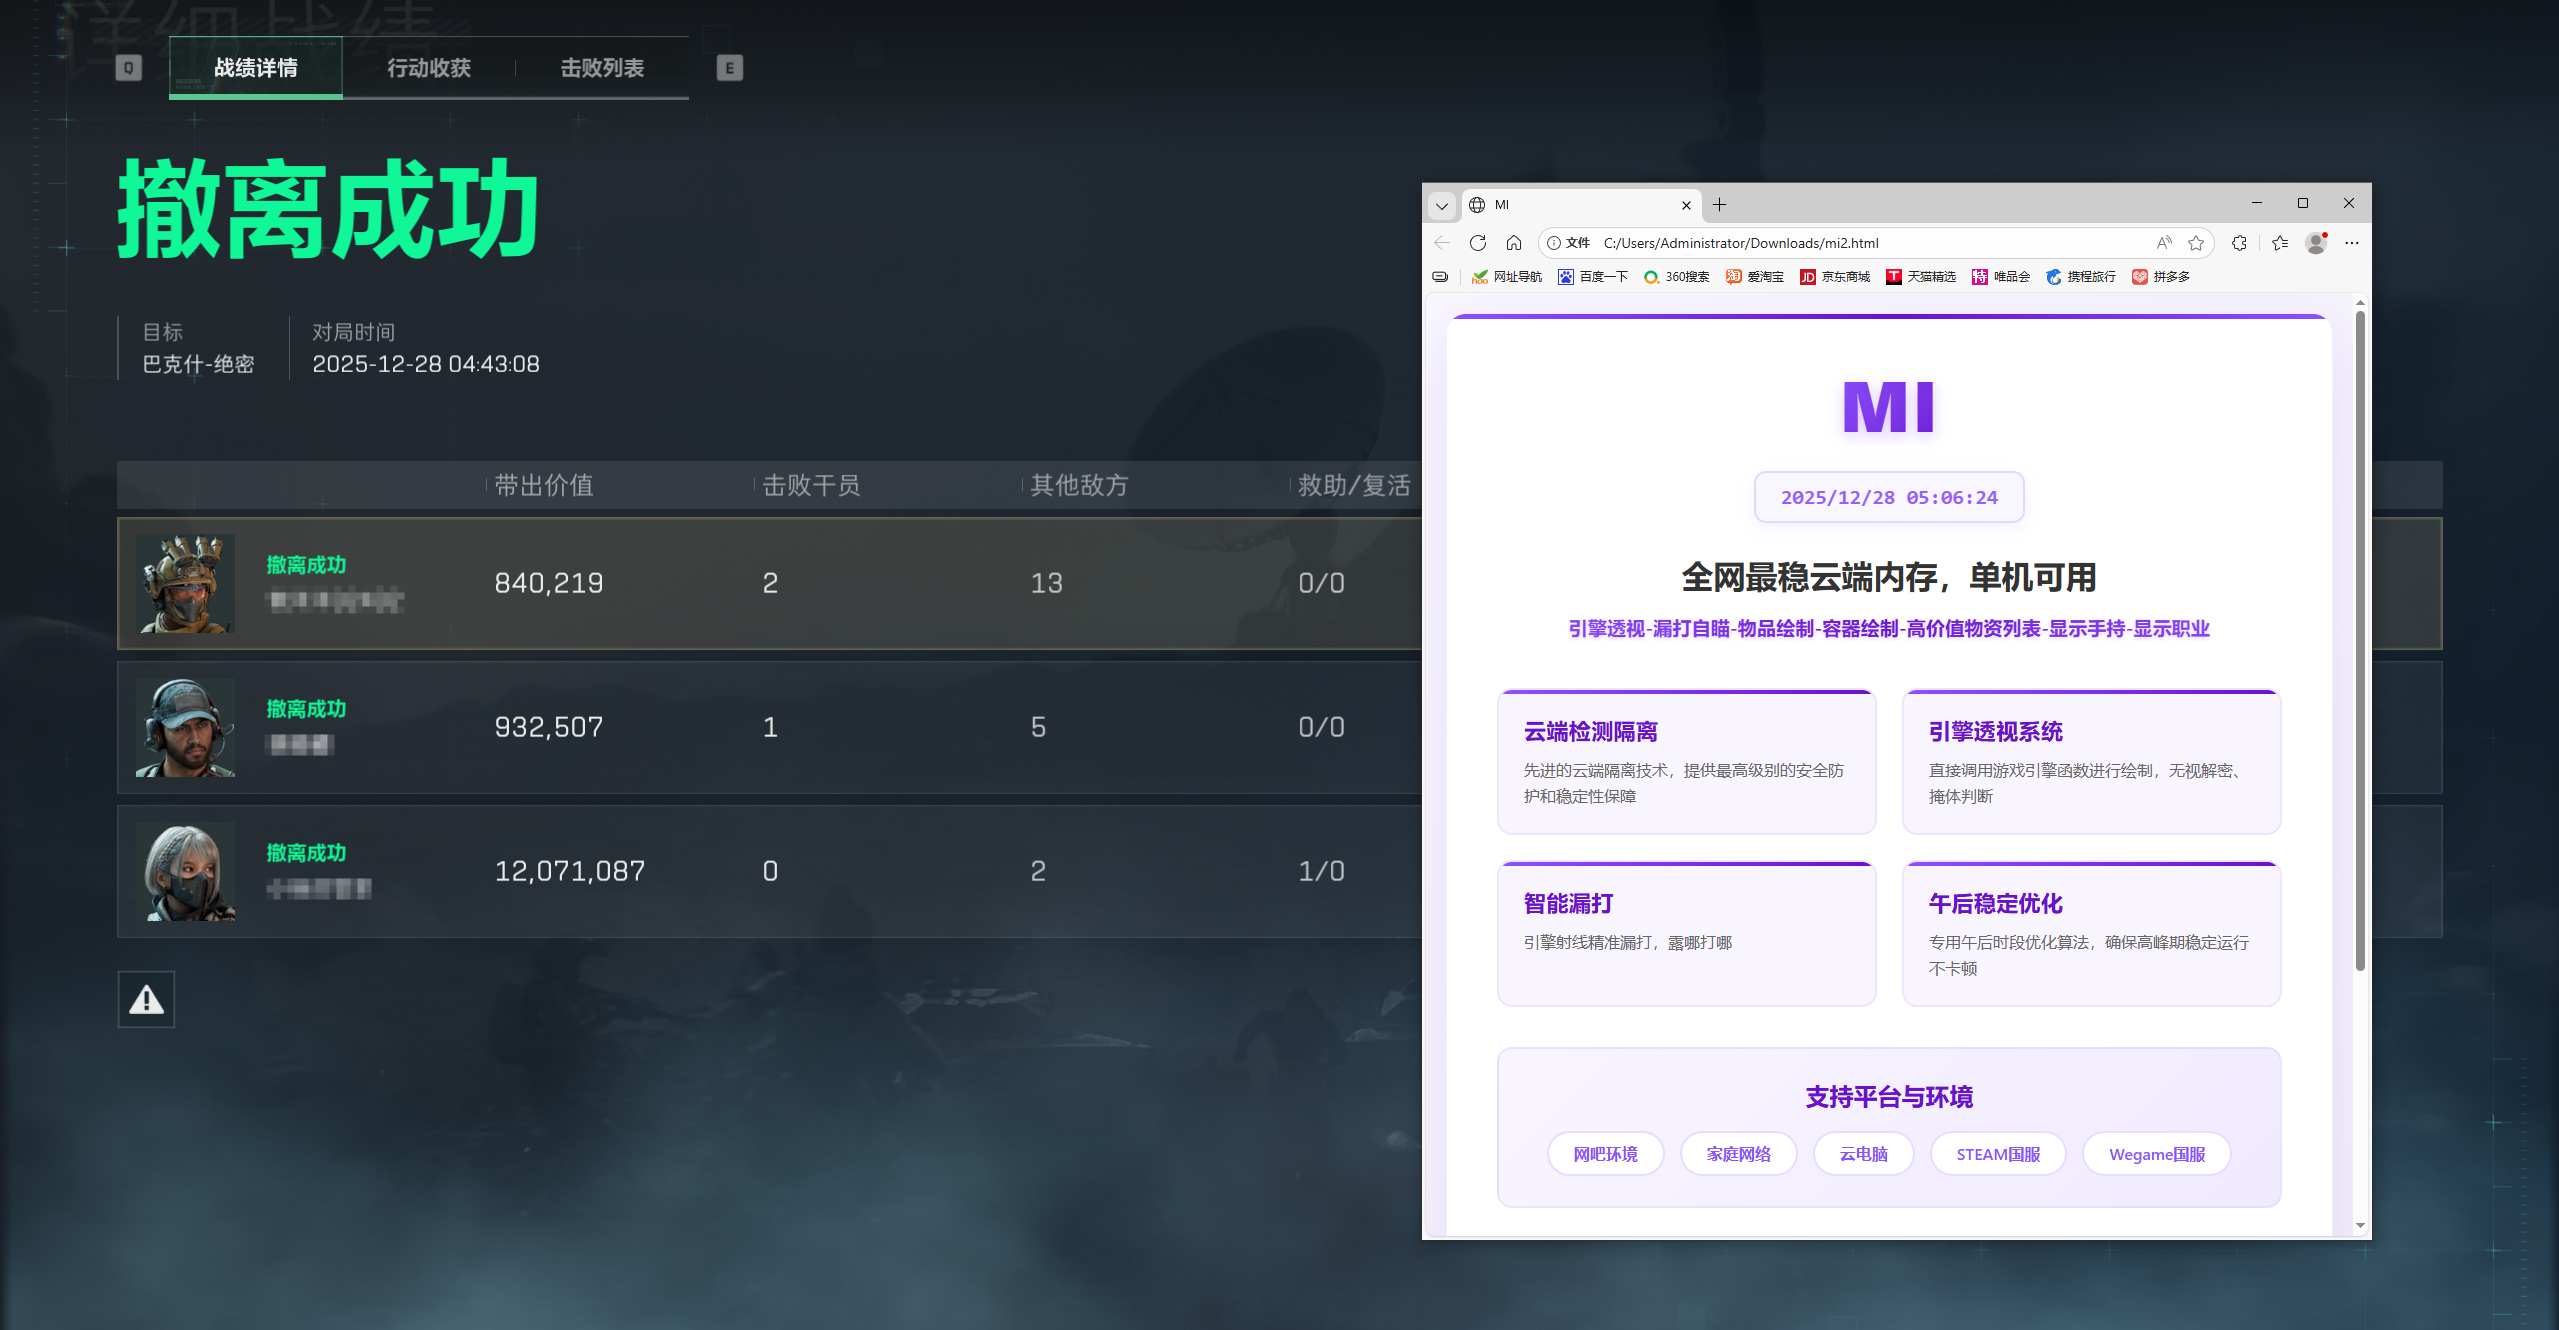Open the favorites list icon
The width and height of the screenshot is (2559, 1330).
click(x=2278, y=242)
